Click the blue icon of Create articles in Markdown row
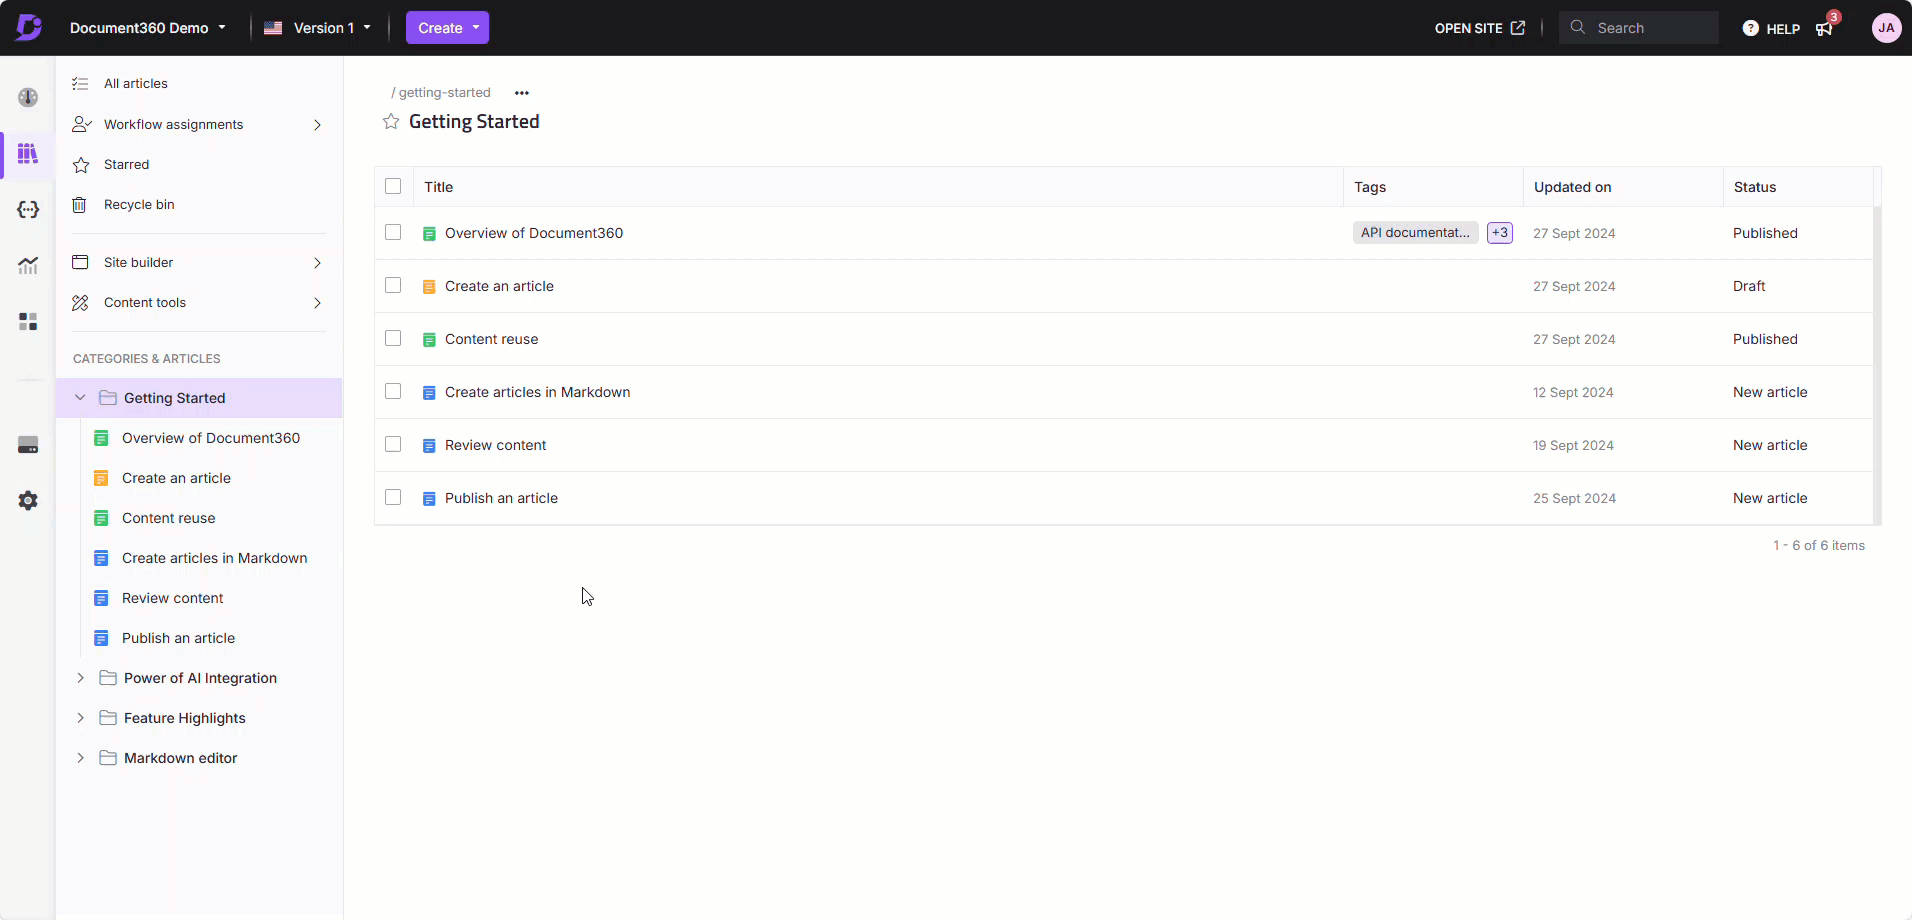Image resolution: width=1912 pixels, height=920 pixels. (x=429, y=393)
